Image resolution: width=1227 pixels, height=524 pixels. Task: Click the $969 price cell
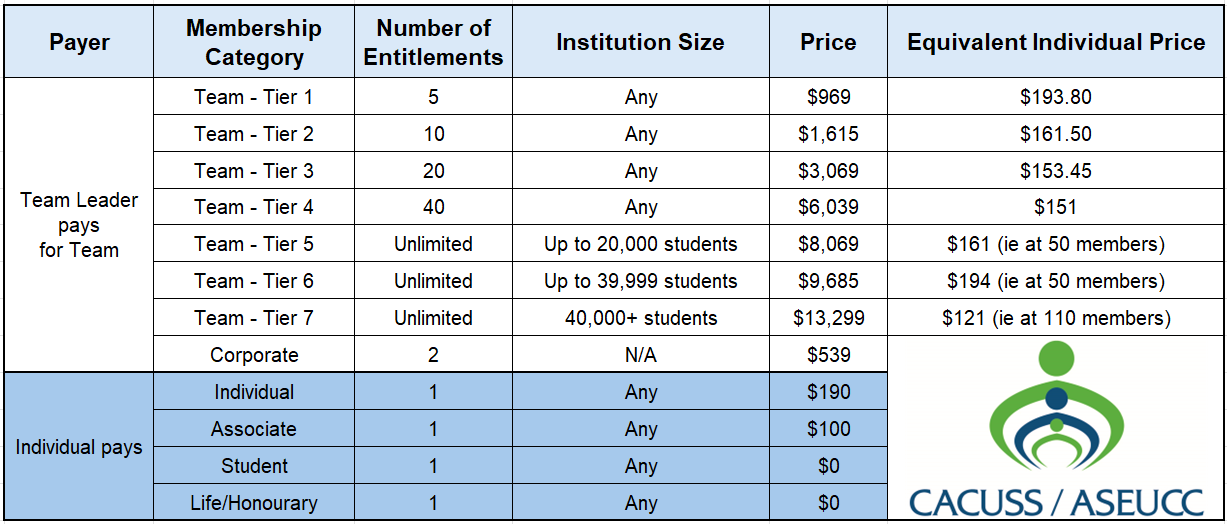tap(828, 98)
